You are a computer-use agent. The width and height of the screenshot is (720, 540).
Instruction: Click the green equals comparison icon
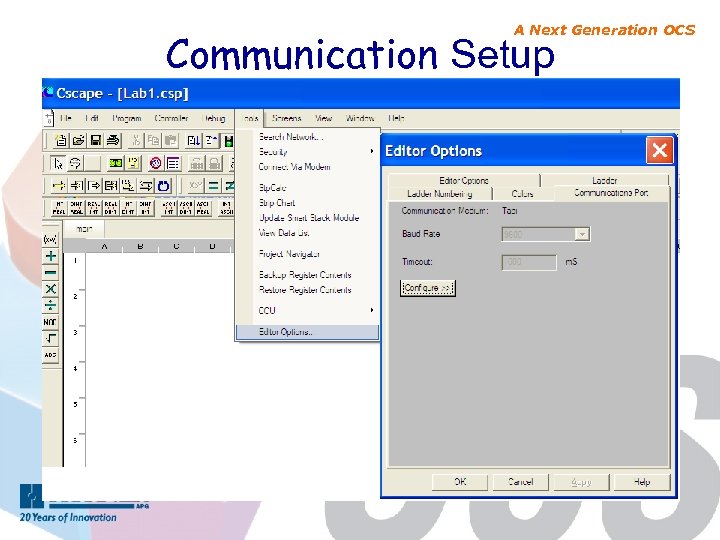pos(213,186)
